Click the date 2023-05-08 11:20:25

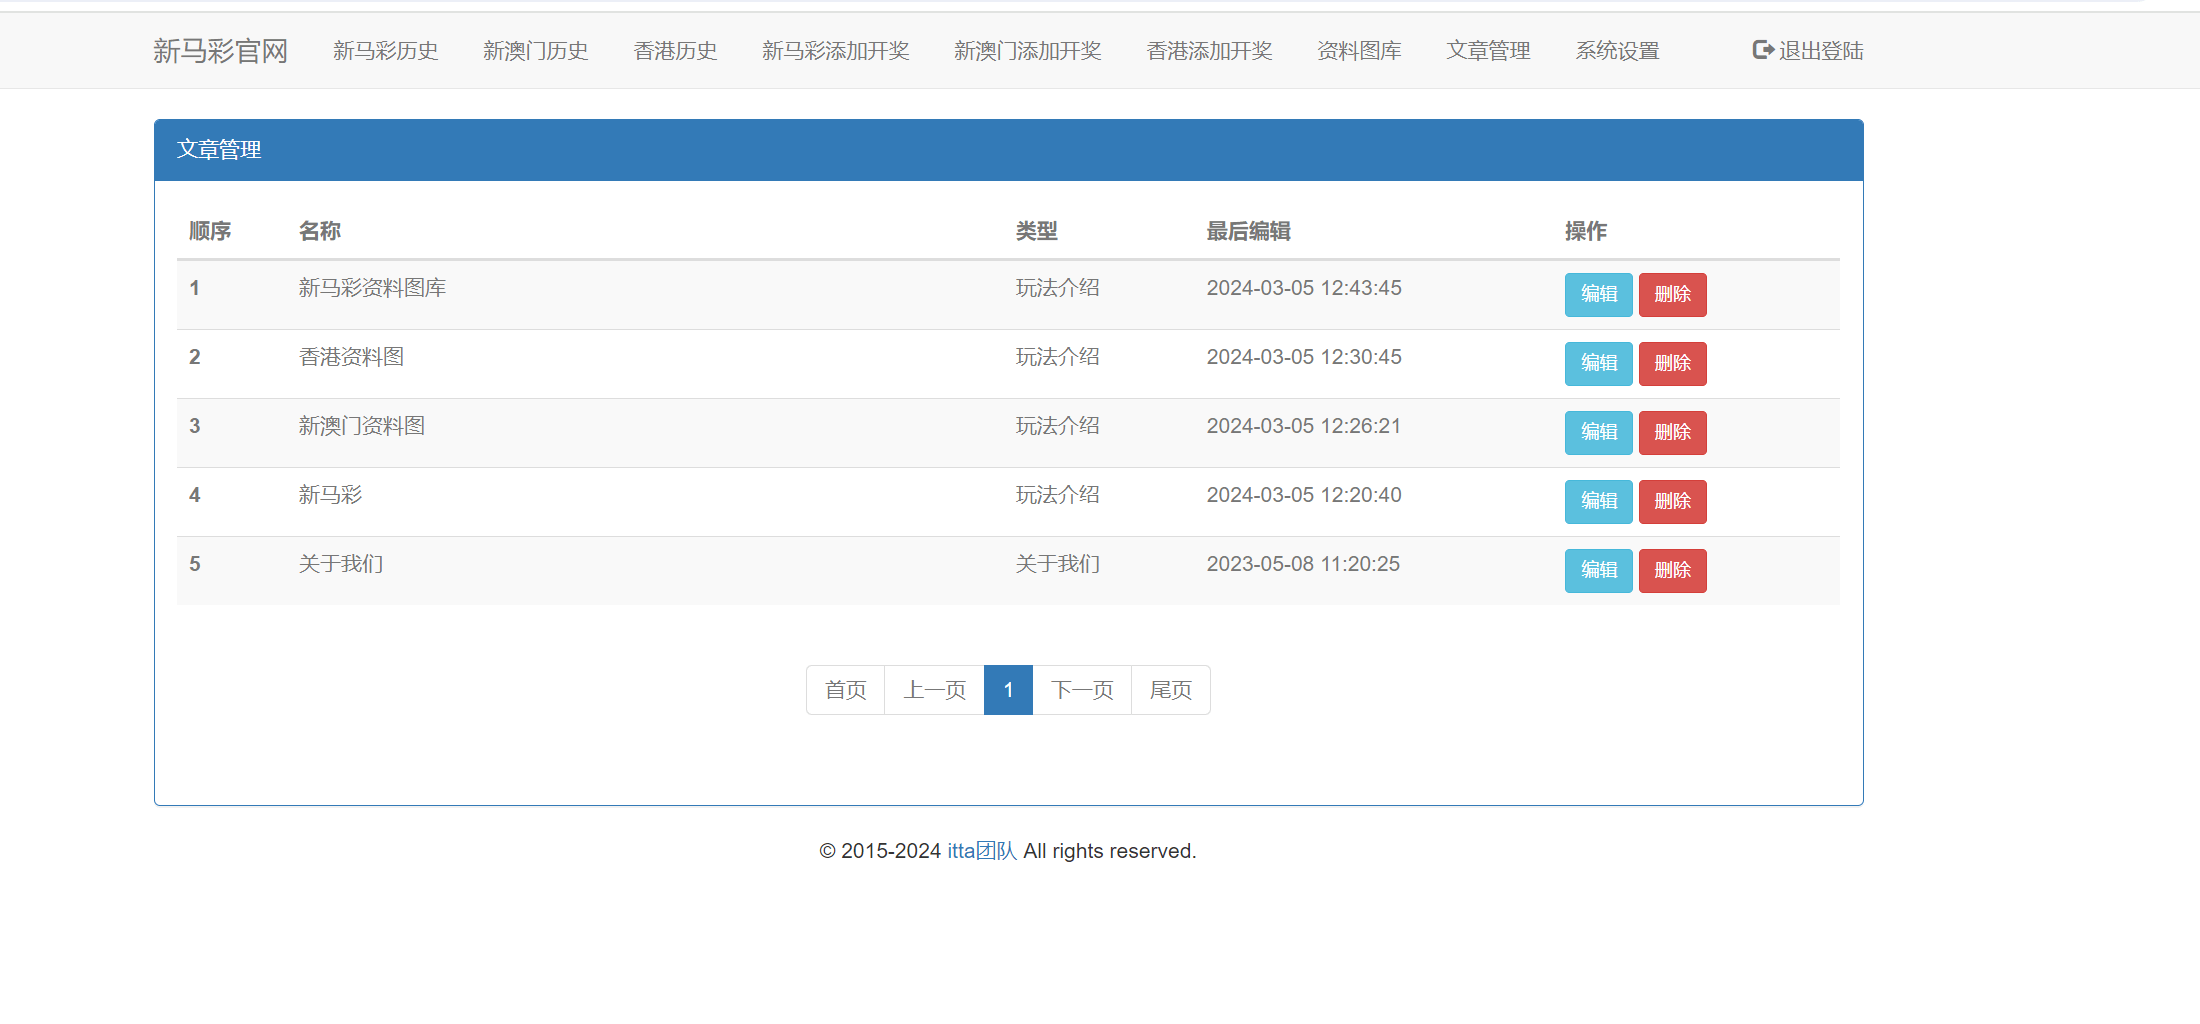(x=1303, y=564)
